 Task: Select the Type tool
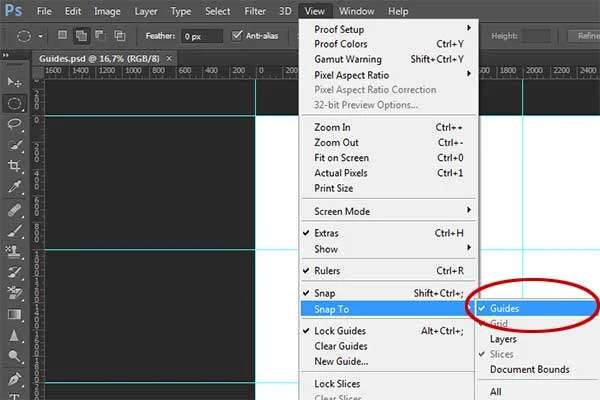click(x=15, y=397)
